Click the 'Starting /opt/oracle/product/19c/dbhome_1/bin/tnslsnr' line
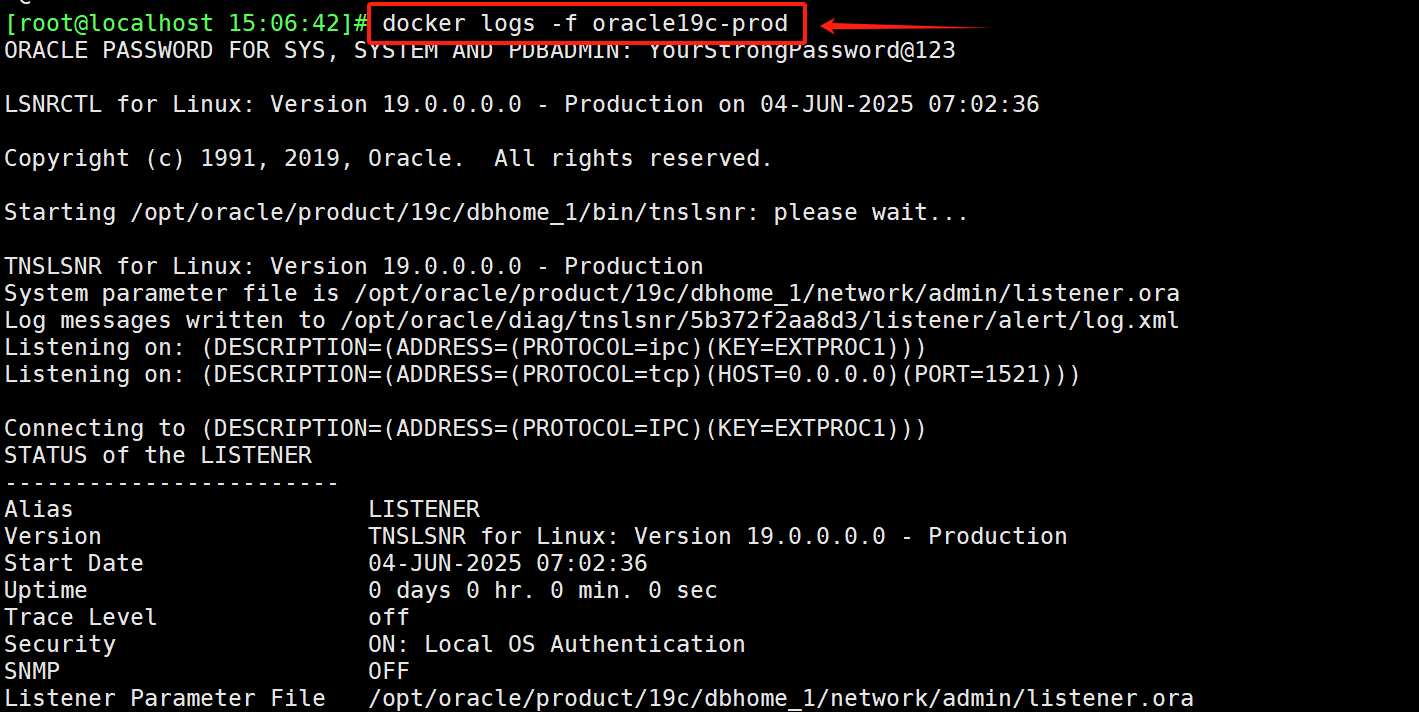 [x=486, y=212]
